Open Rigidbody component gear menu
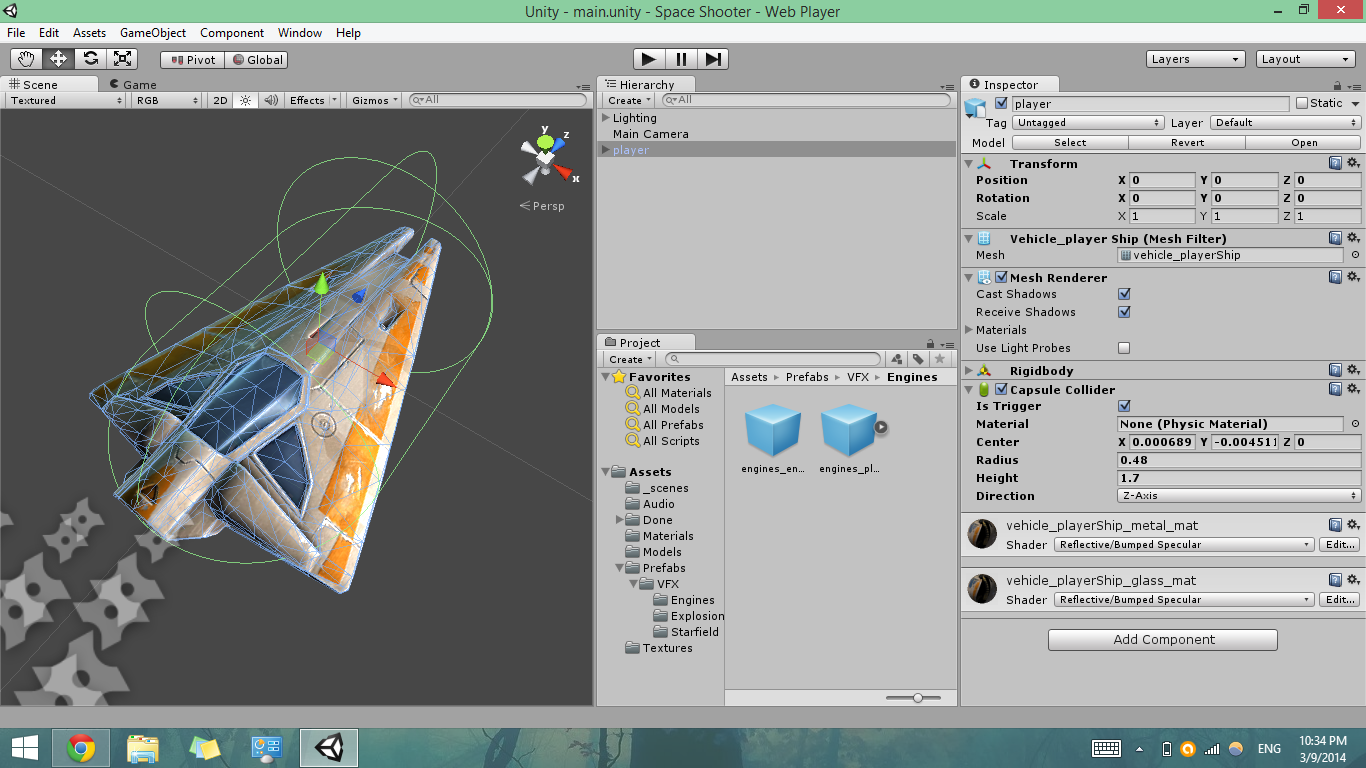This screenshot has width=1366, height=768. click(1353, 370)
